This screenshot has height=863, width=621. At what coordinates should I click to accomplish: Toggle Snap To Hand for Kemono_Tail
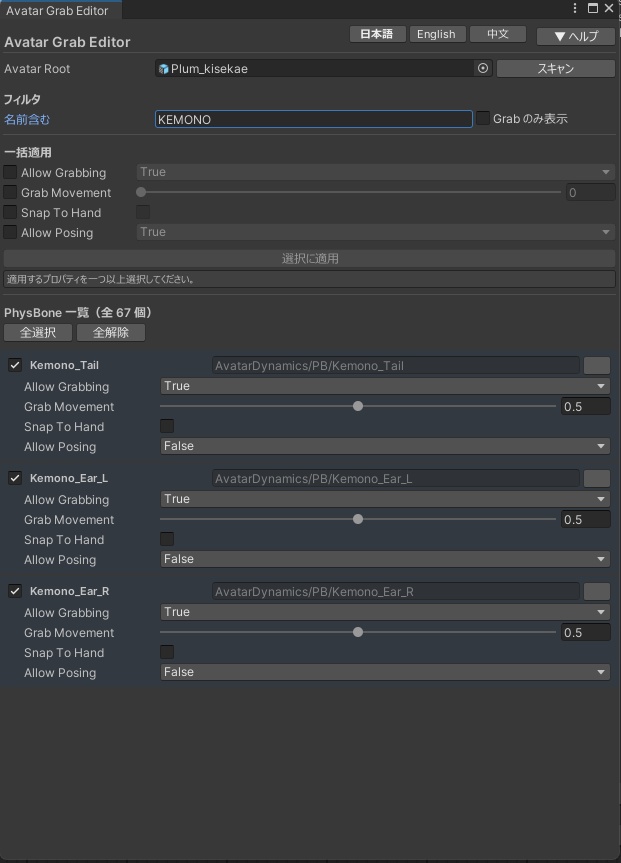coord(167,426)
